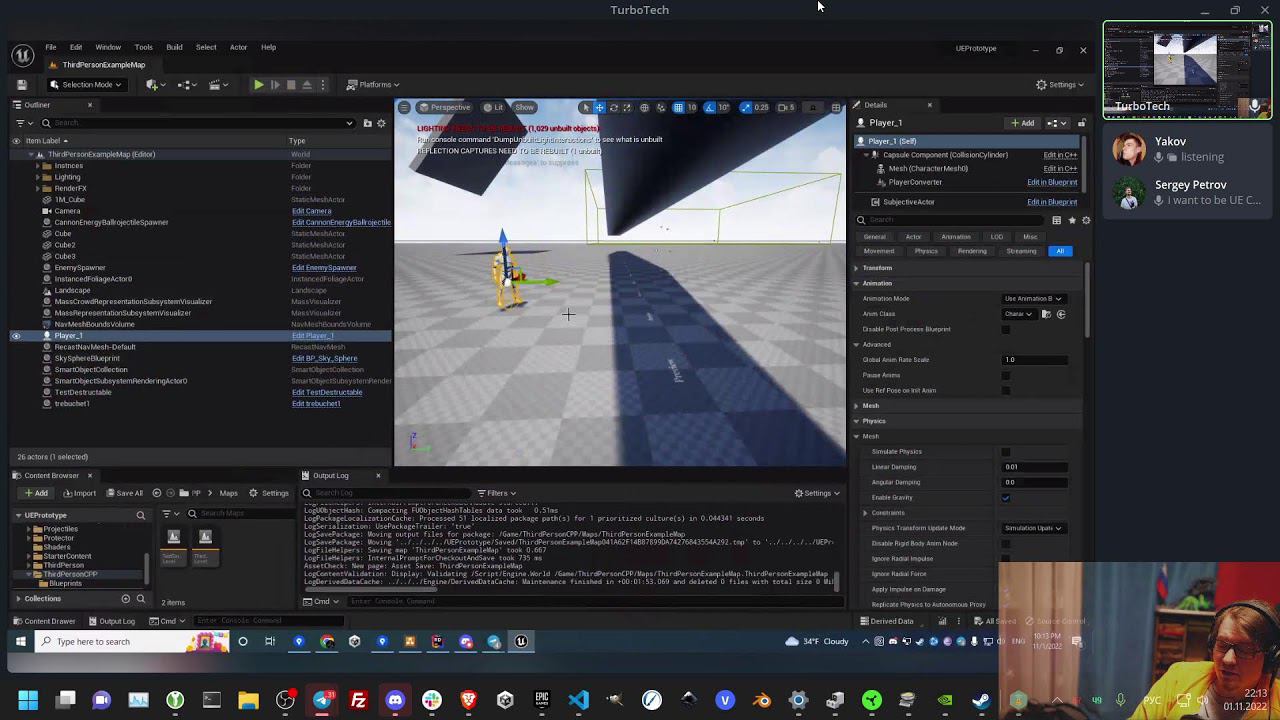Viewport: 1280px width, 720px height.
Task: Expand the Transform section in Details
Action: 857,268
